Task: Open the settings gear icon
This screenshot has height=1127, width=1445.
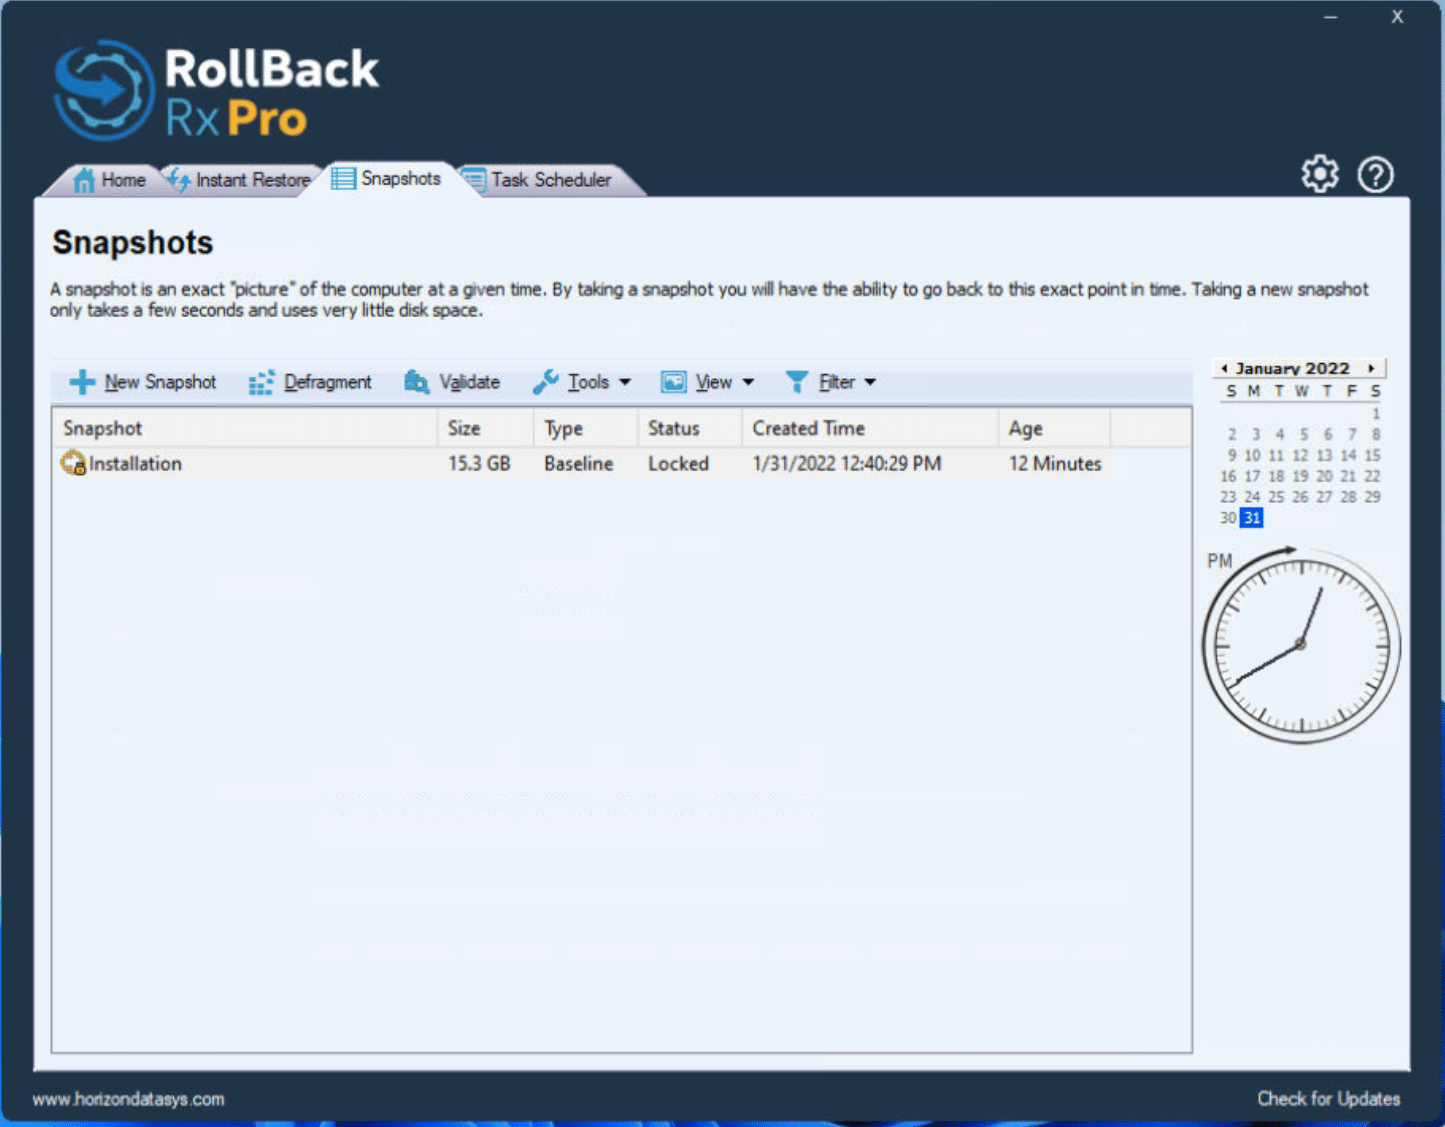Action: pyautogui.click(x=1319, y=173)
